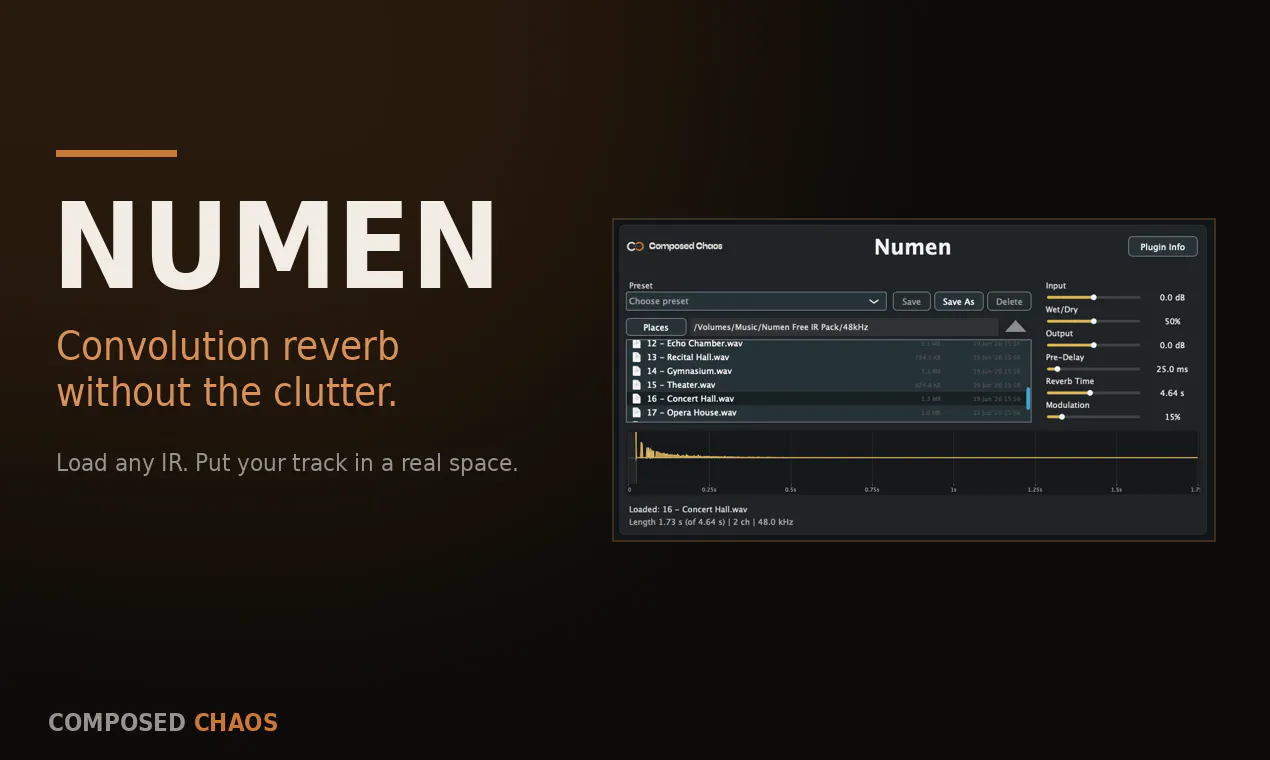The image size is (1270, 760).
Task: Open the Choose preset dropdown
Action: (x=756, y=301)
